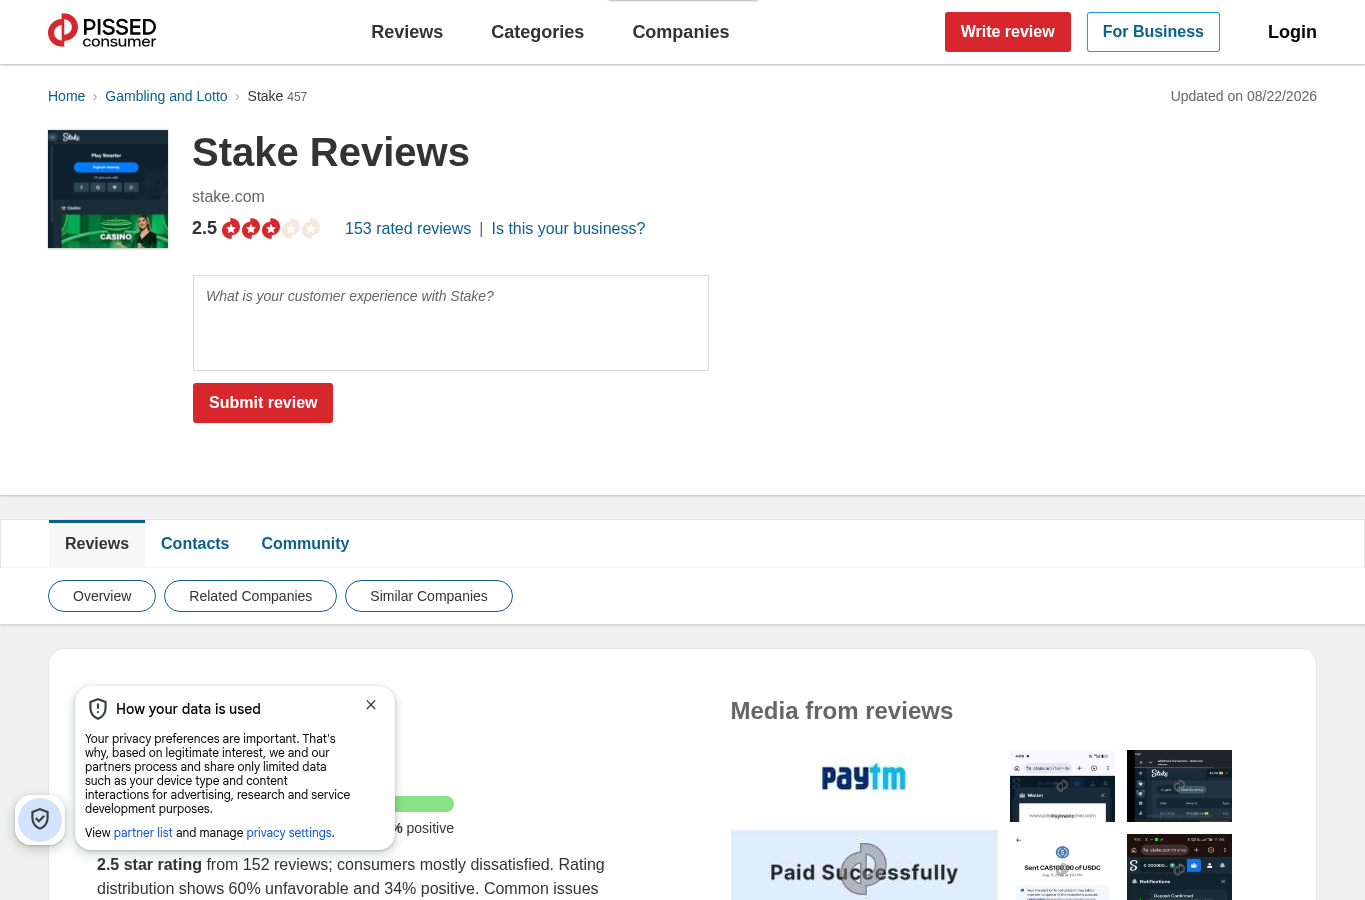
Task: Click the For Business button
Action: pyautogui.click(x=1153, y=32)
